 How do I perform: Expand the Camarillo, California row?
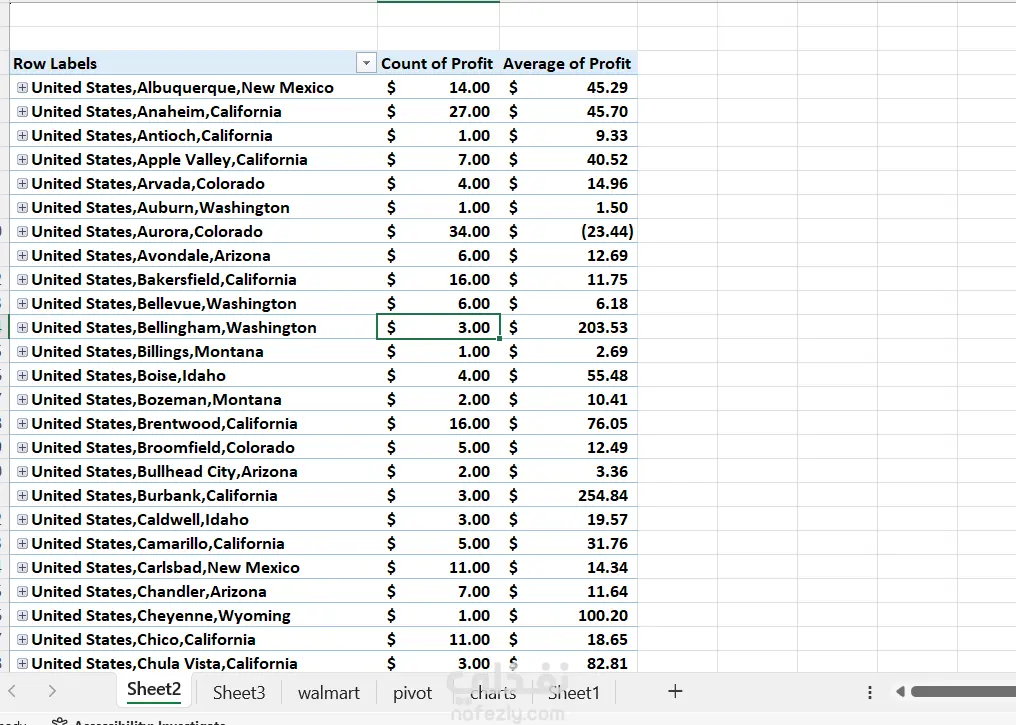coord(22,543)
